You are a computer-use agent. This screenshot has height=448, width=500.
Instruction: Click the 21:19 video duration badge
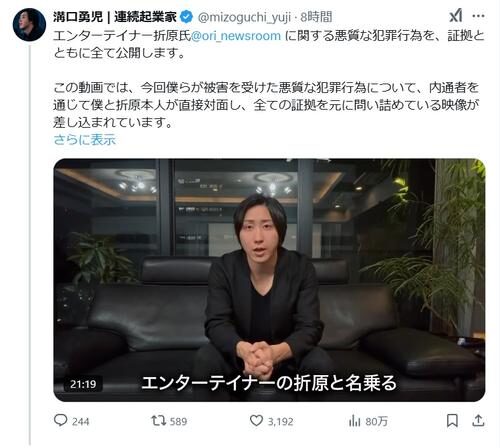[83, 384]
